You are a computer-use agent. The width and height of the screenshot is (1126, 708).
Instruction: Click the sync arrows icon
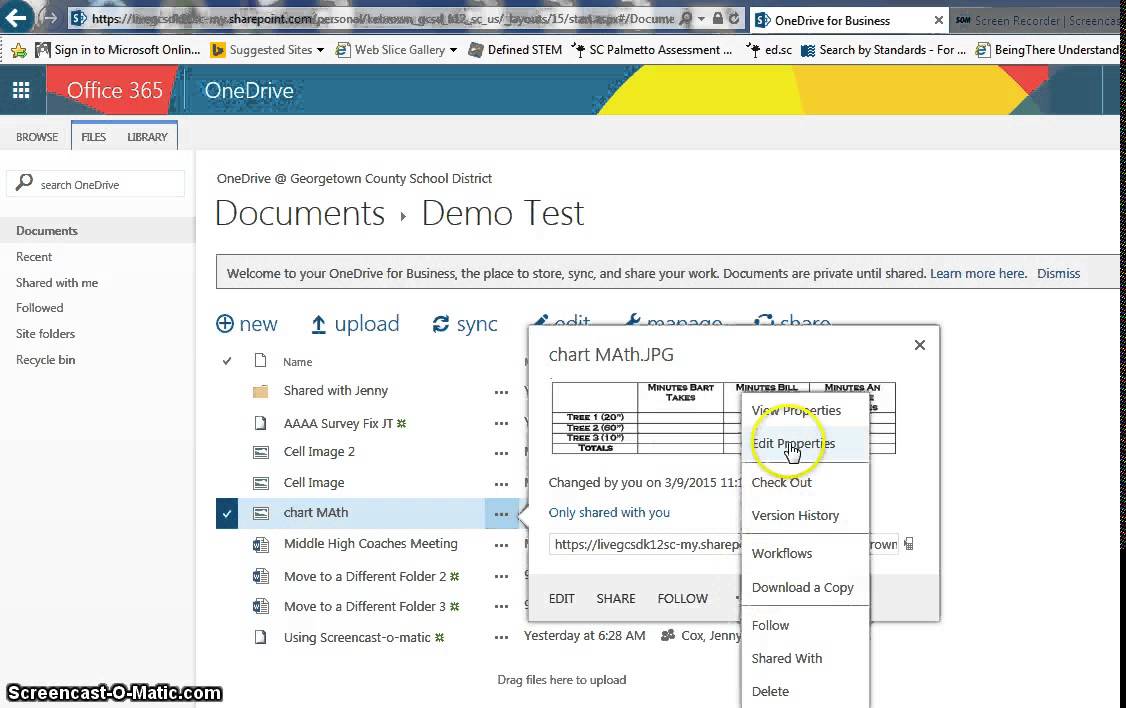point(440,325)
